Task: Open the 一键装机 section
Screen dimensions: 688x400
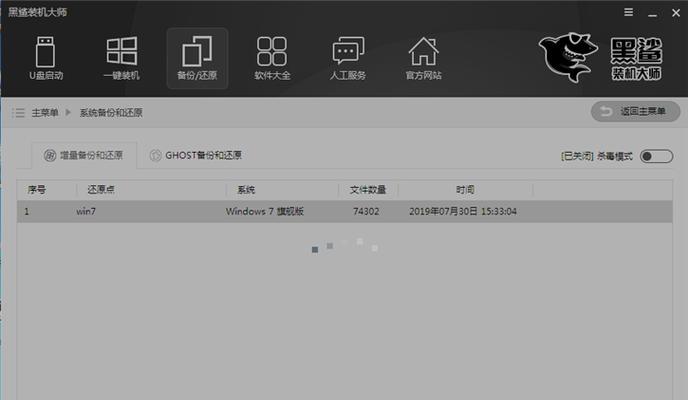Action: click(x=122, y=58)
